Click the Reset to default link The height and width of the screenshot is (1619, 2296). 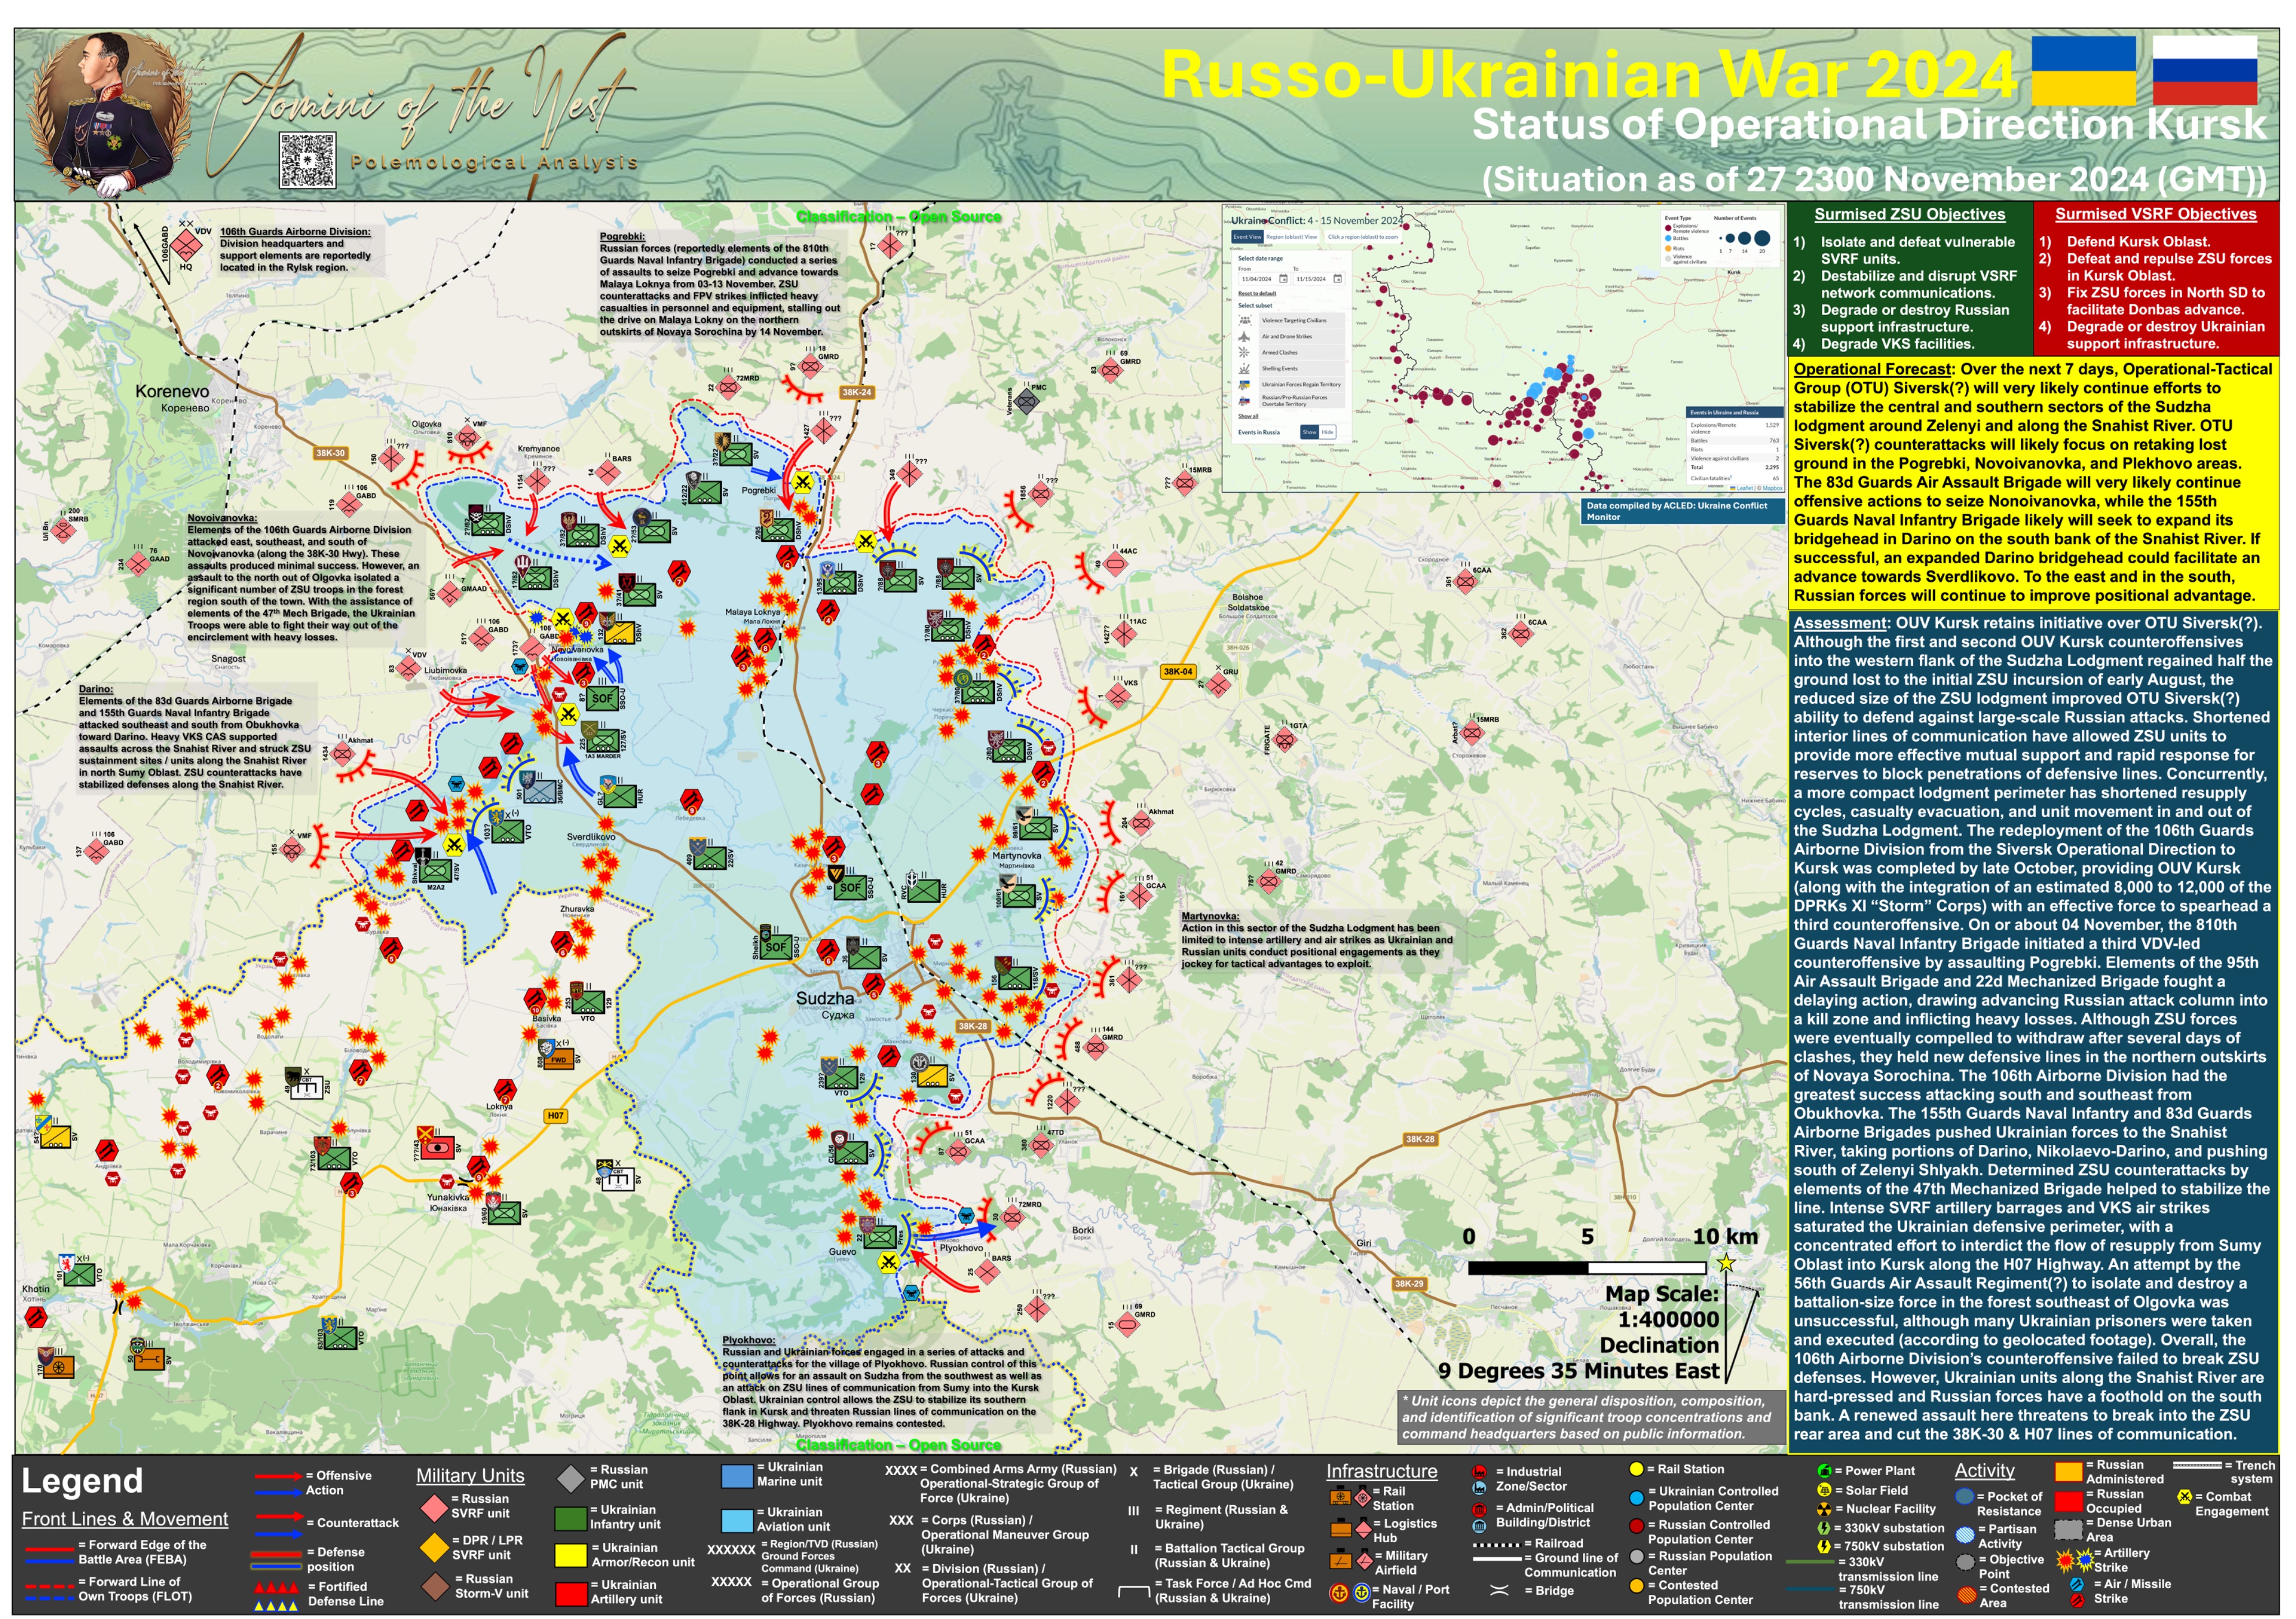click(1257, 294)
